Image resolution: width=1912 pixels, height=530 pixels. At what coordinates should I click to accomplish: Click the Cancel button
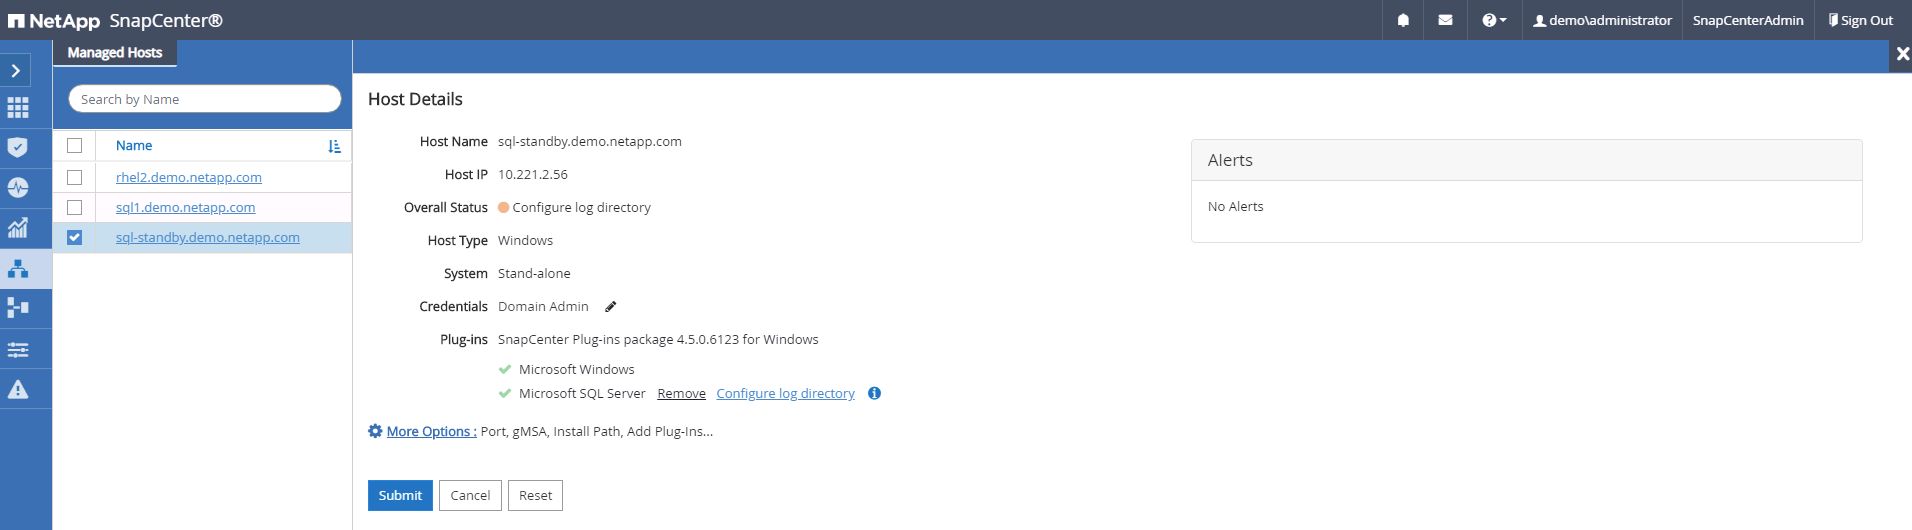click(x=470, y=495)
